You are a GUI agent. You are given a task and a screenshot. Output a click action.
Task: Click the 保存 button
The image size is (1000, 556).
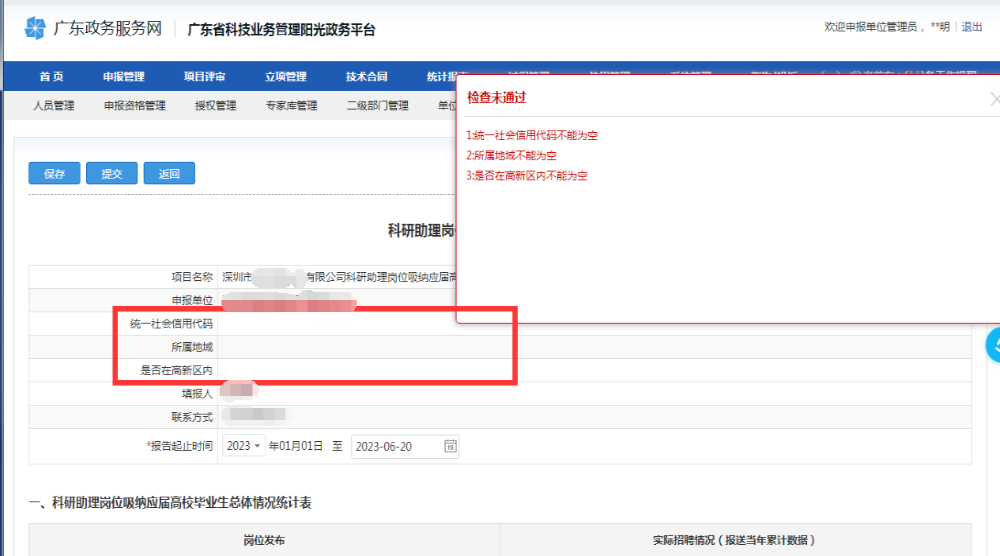(54, 174)
